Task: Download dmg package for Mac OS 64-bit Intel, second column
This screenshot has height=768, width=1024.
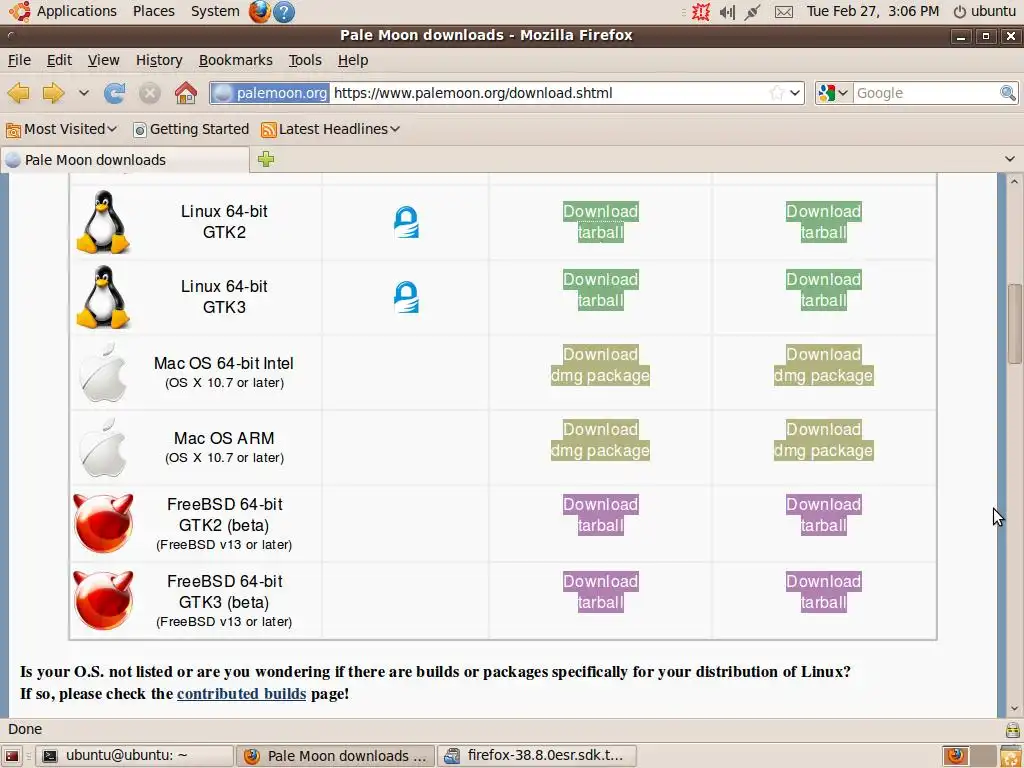Action: point(824,365)
